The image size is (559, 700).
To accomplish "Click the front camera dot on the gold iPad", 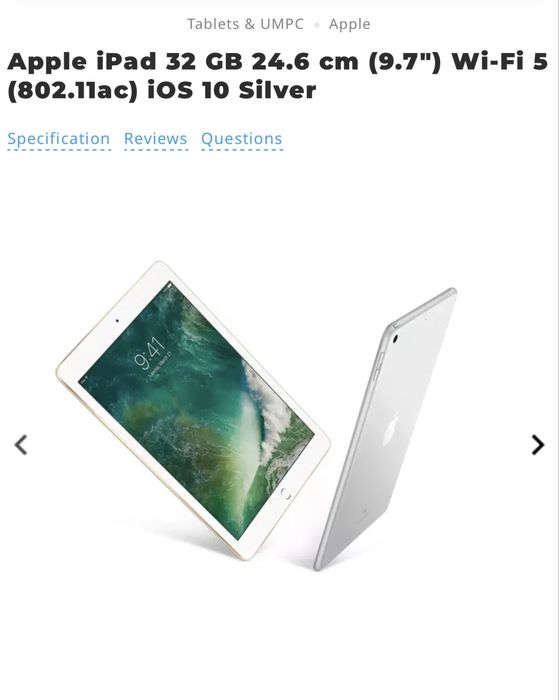I will coord(117,320).
